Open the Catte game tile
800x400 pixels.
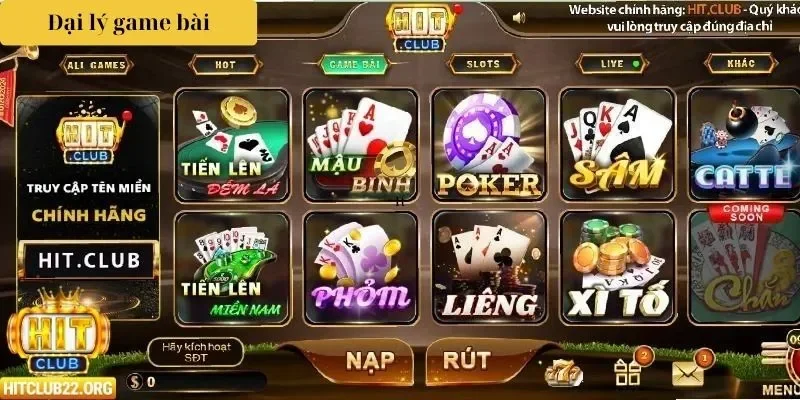[x=744, y=145]
